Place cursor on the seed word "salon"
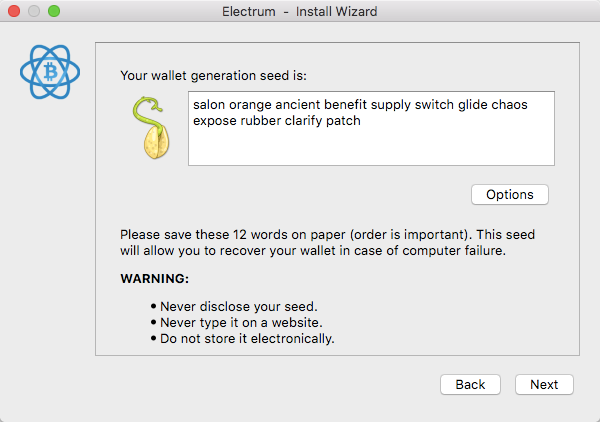Viewport: 600px width, 422px height. point(209,104)
